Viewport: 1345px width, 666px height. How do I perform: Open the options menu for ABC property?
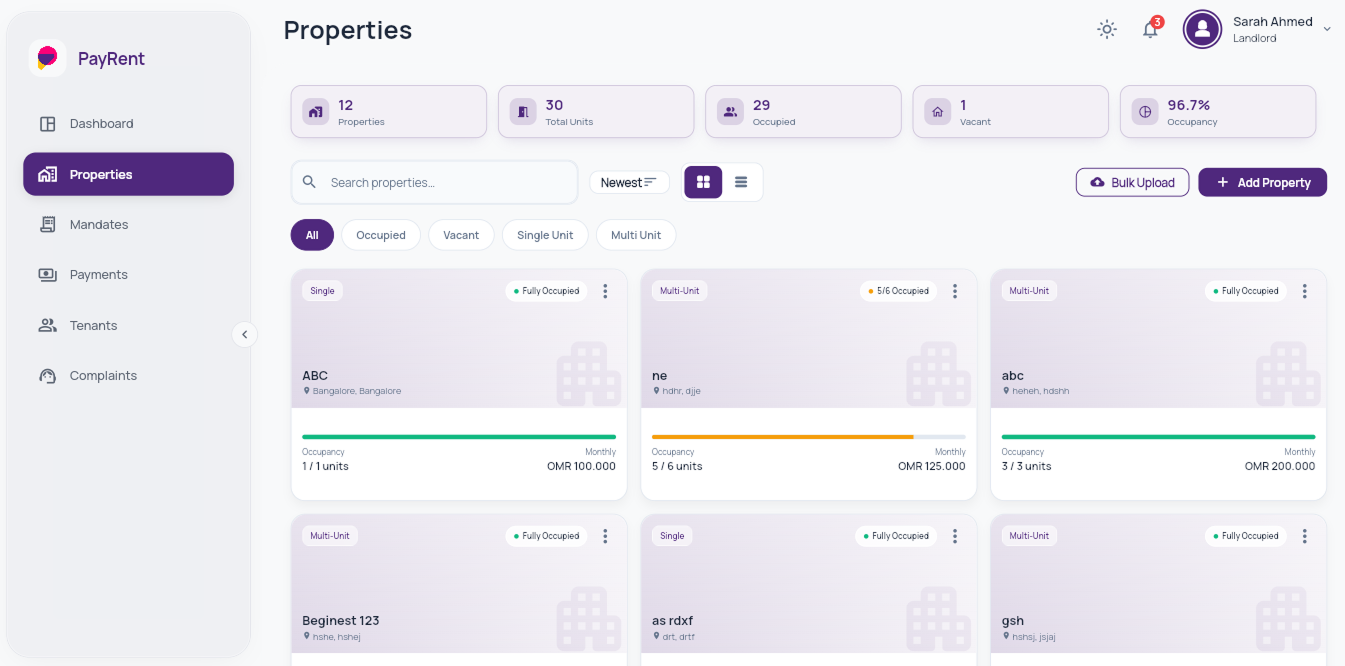click(605, 291)
